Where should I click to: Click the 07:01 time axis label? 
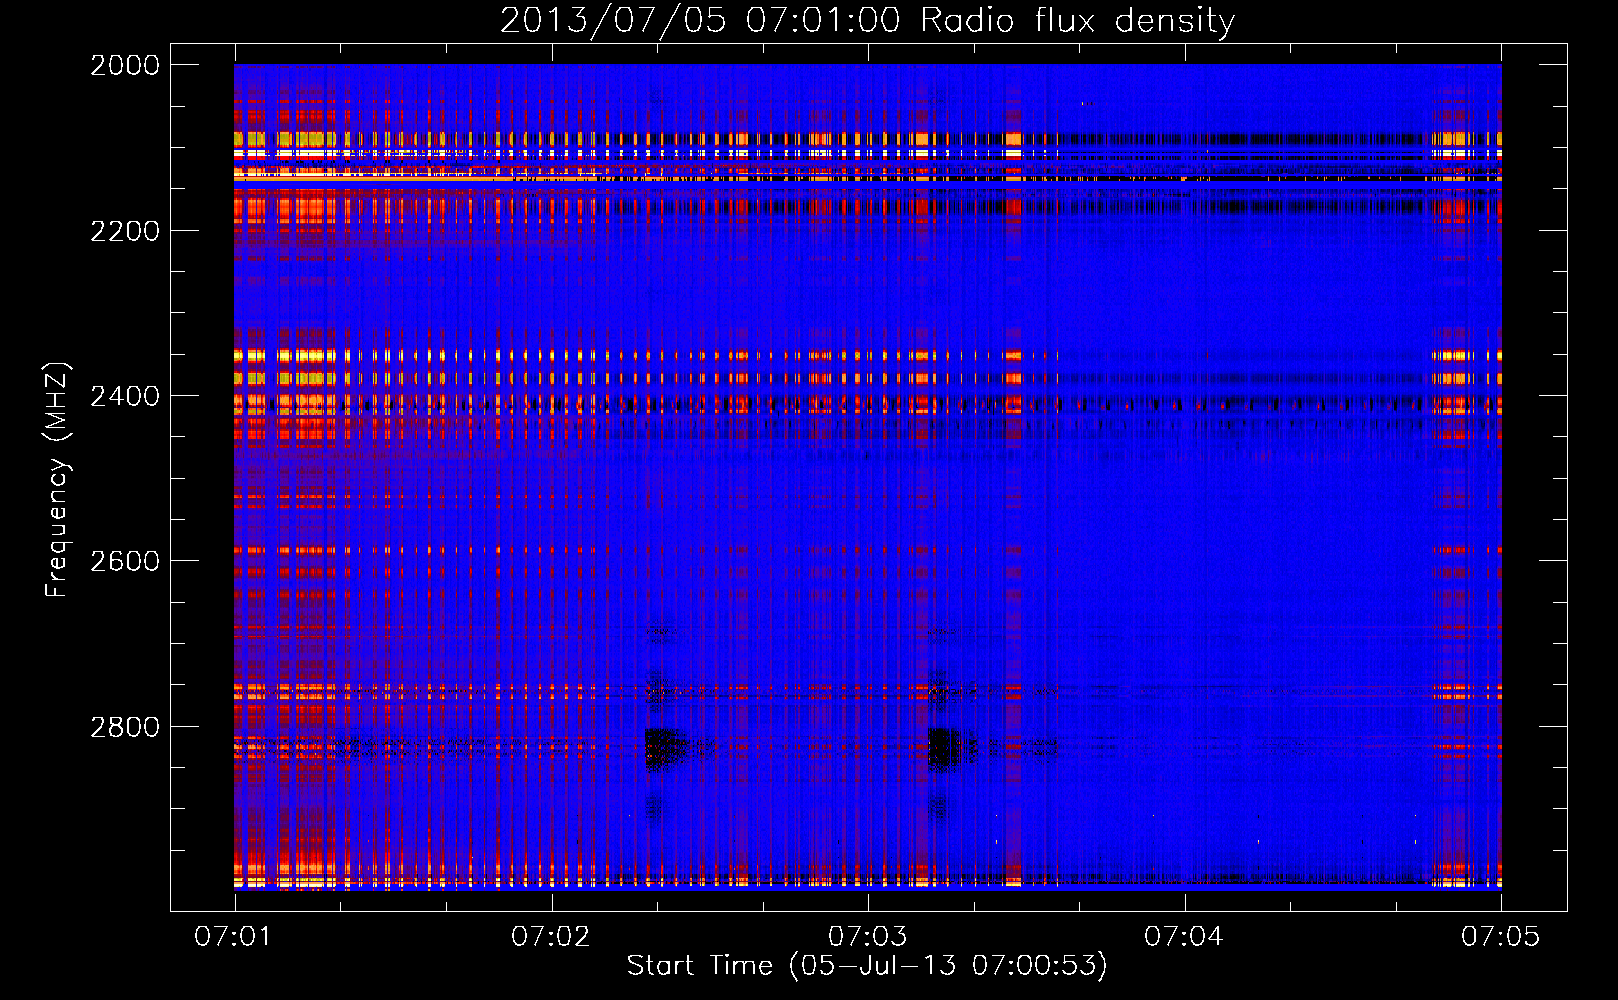(x=234, y=937)
